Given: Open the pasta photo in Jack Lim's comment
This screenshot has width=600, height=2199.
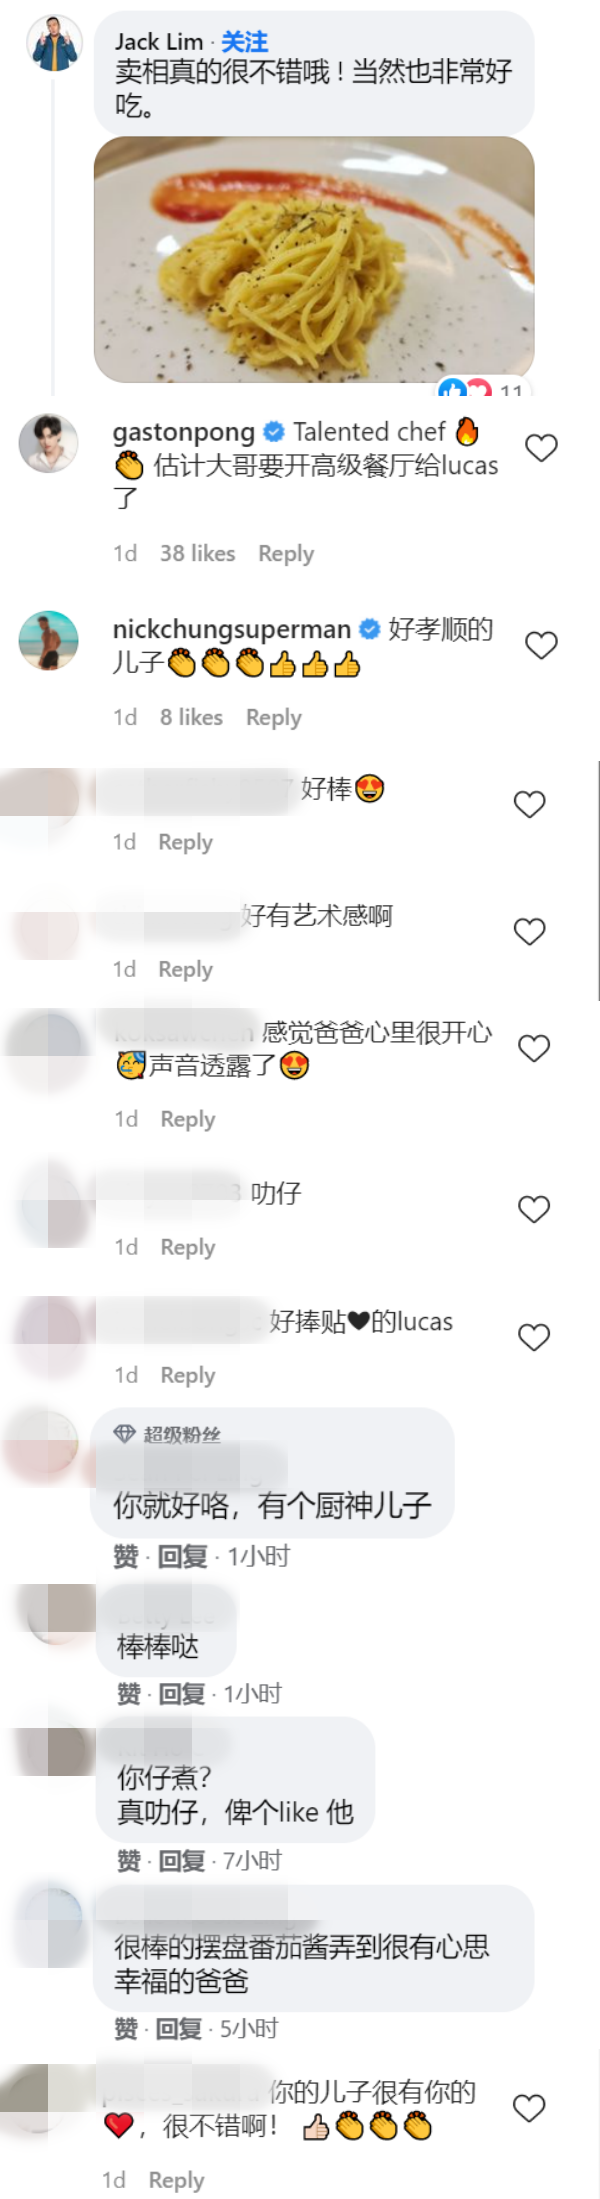Looking at the screenshot, I should coord(314,259).
